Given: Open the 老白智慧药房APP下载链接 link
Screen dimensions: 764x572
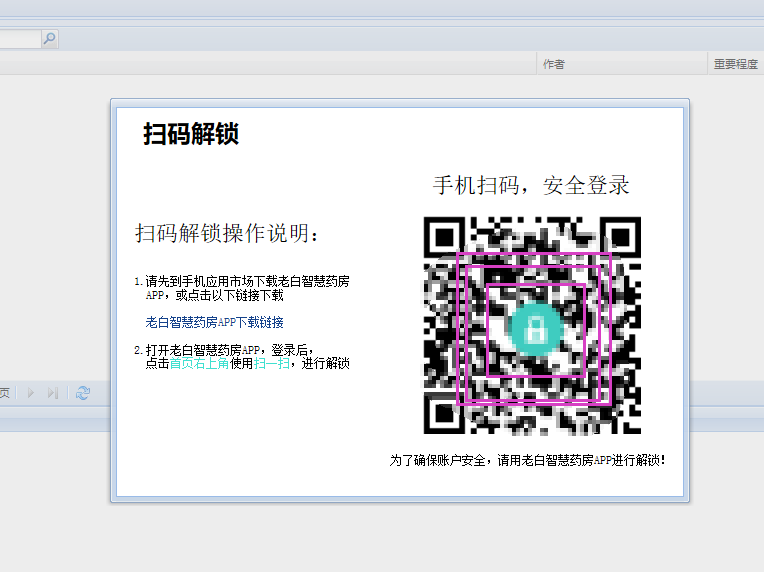Looking at the screenshot, I should [x=214, y=323].
